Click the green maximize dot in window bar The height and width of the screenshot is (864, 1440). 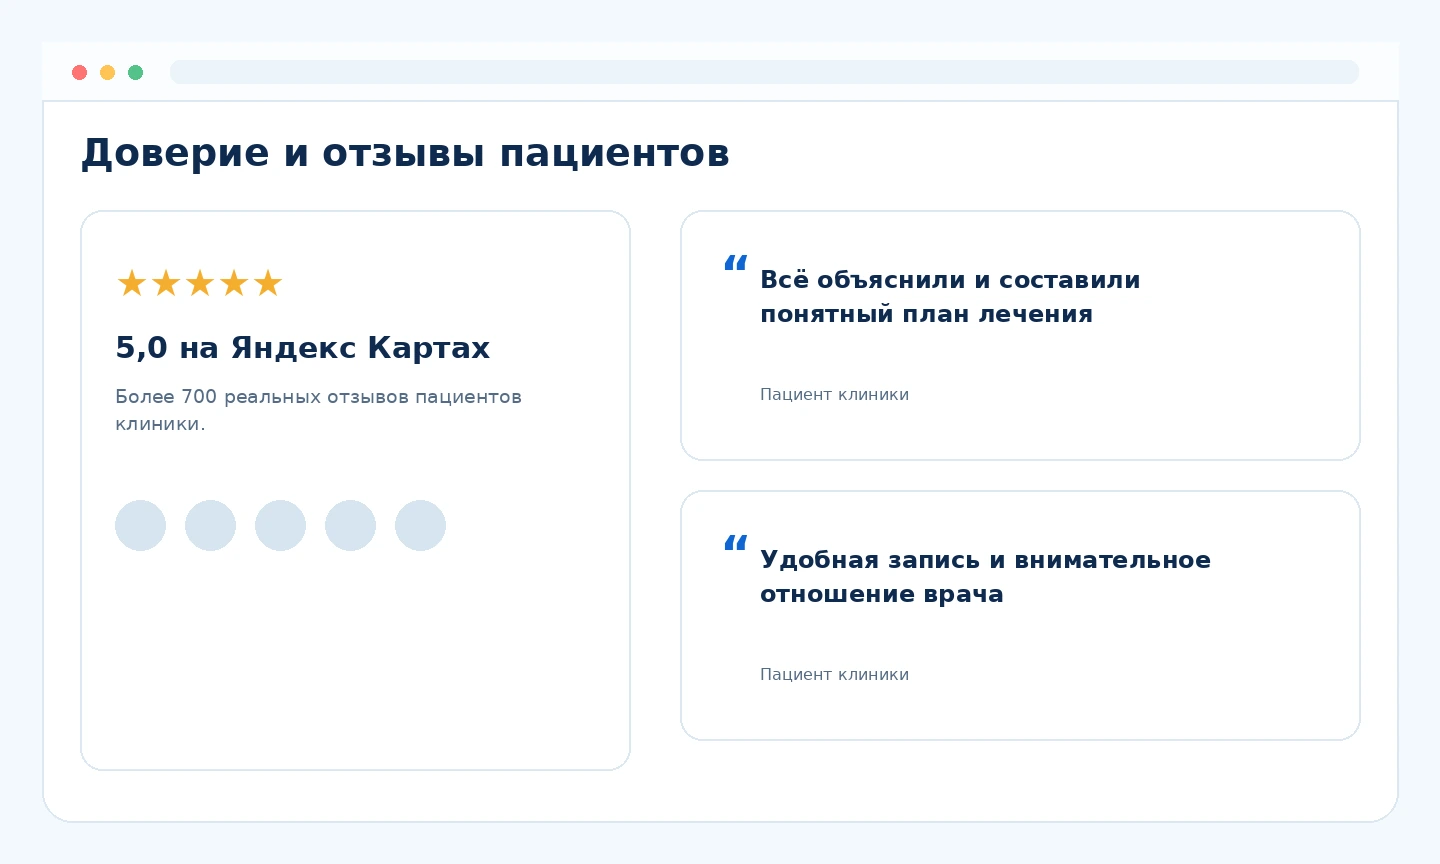tap(136, 72)
